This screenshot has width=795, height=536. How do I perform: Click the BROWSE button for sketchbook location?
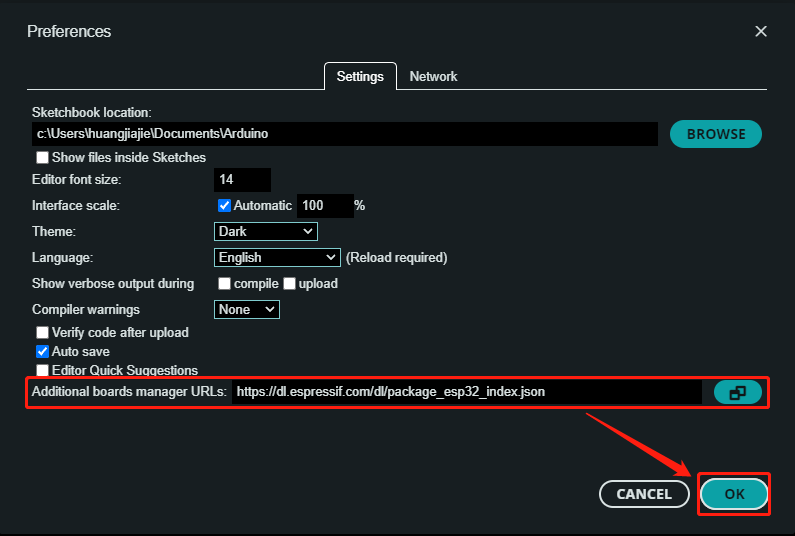point(715,134)
